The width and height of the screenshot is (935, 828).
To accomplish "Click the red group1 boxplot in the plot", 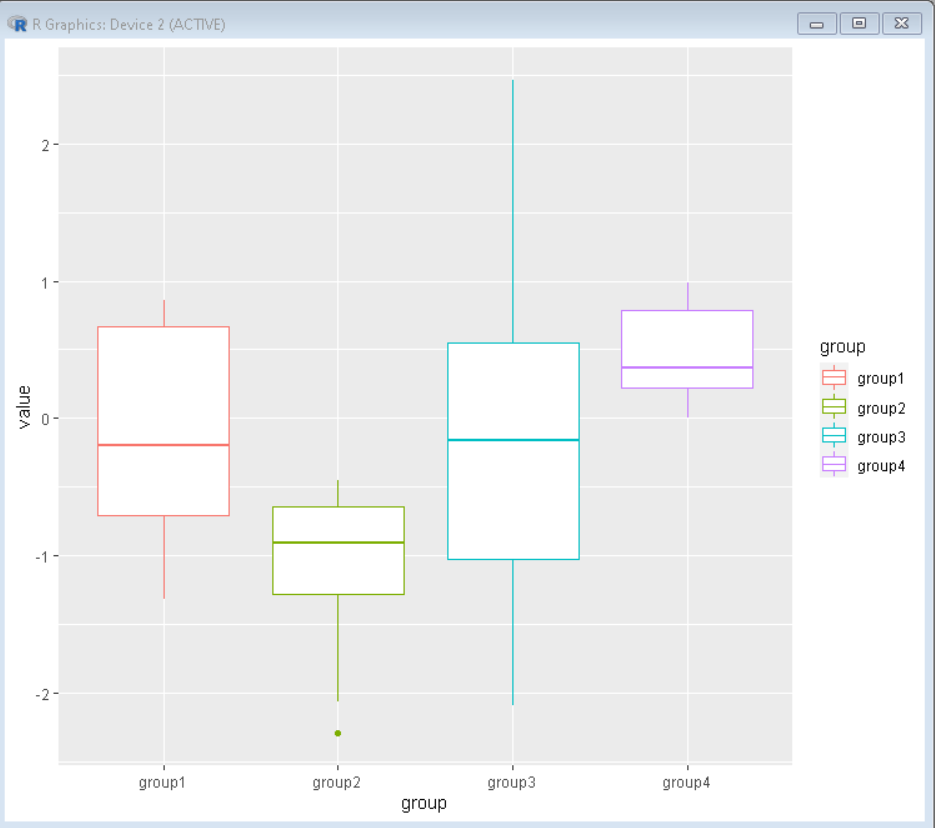I will (162, 420).
